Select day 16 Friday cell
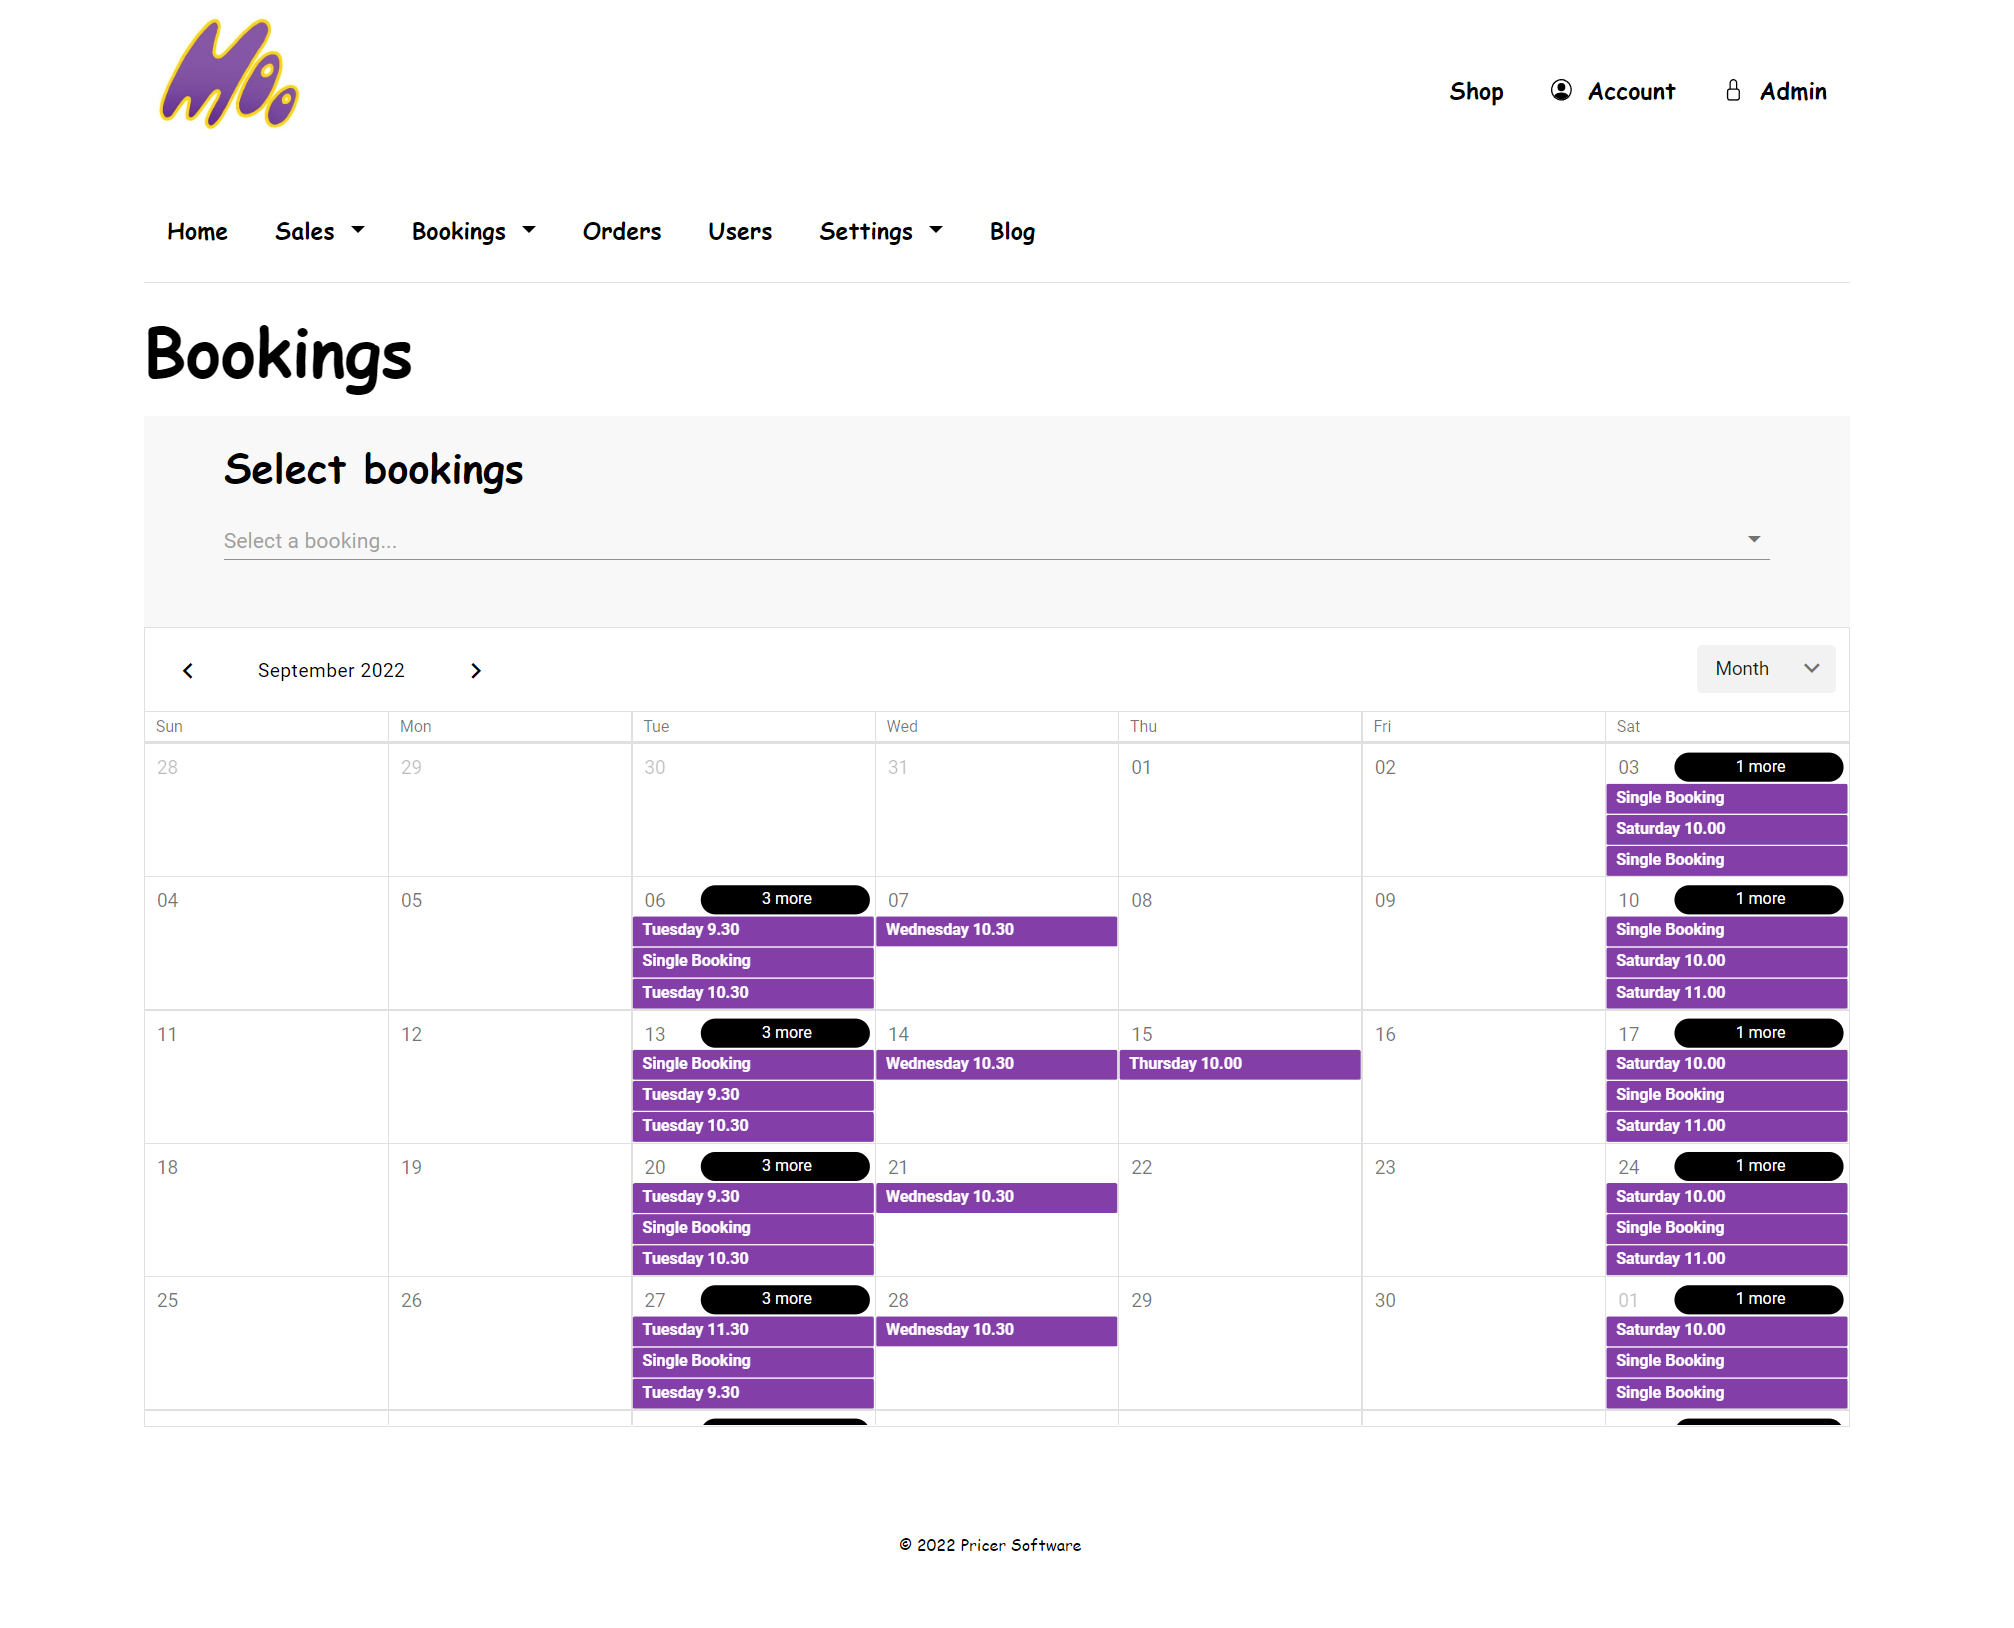This screenshot has width=2014, height=1628. pyautogui.click(x=1483, y=1077)
